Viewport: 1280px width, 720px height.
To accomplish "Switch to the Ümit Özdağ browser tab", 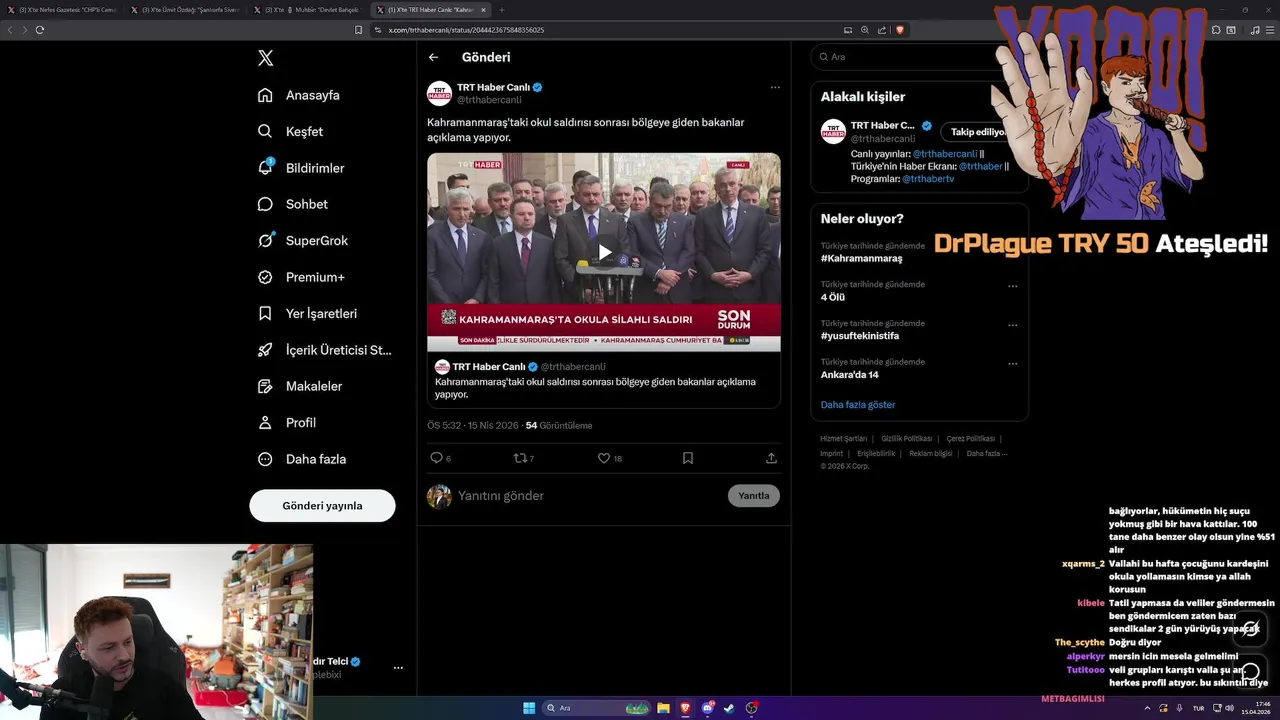I will coord(185,10).
